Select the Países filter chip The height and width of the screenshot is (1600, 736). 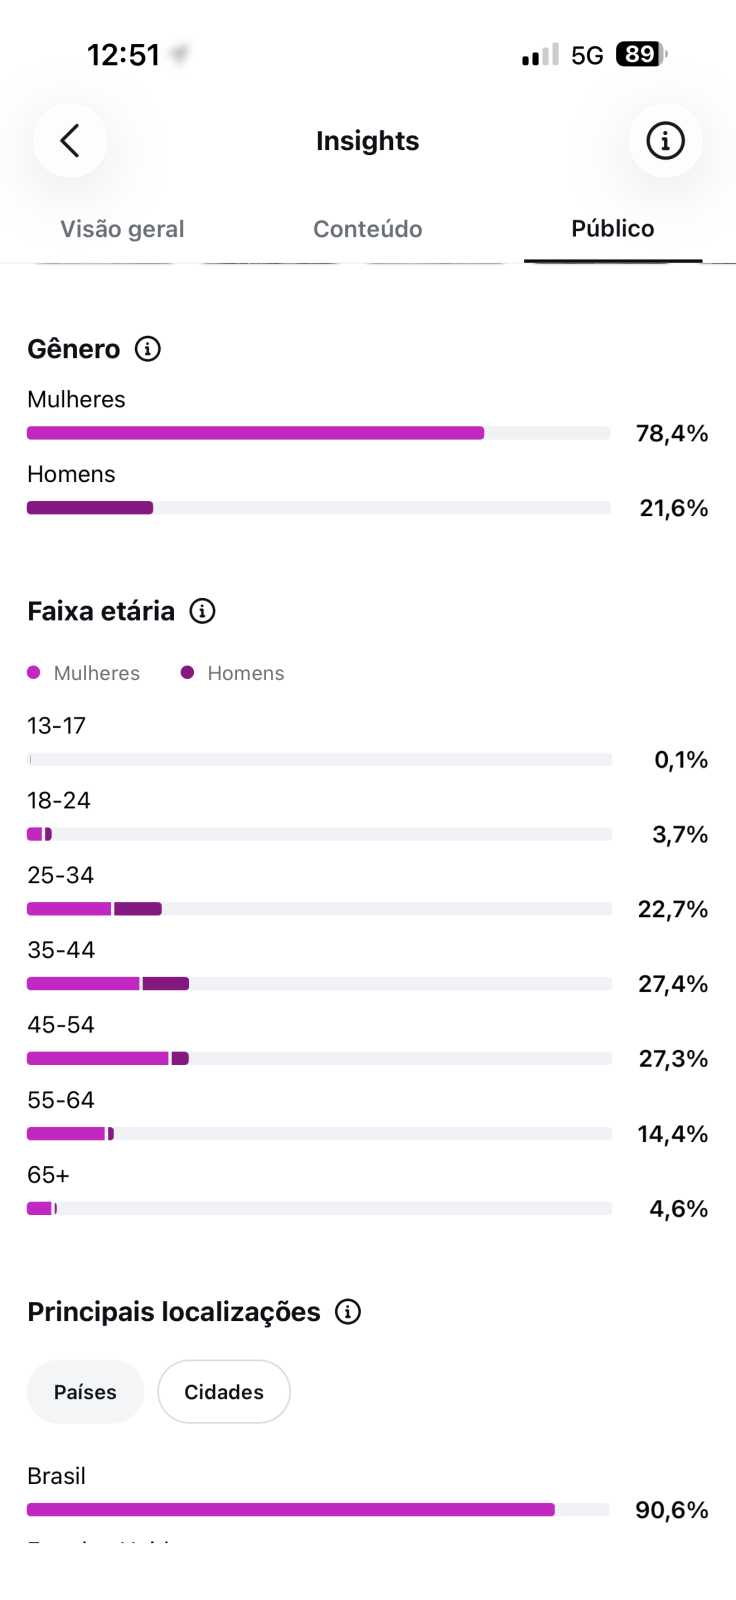click(x=85, y=1392)
